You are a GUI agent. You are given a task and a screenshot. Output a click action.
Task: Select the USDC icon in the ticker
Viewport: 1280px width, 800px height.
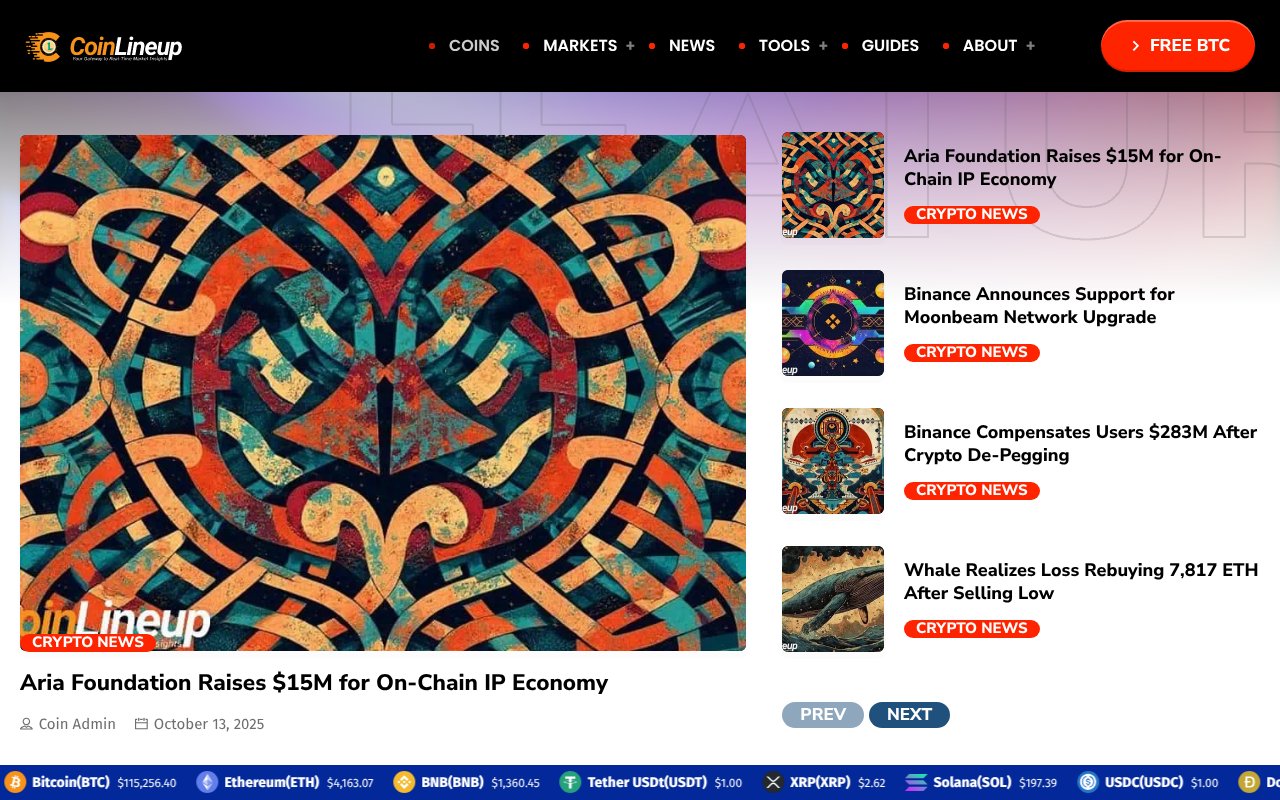point(1088,782)
